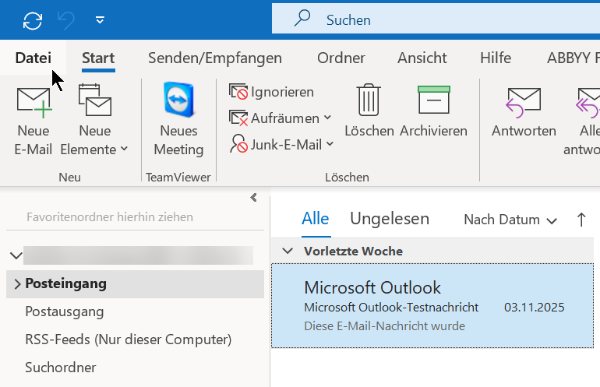
Task: Open the Neue Elemente dropdown
Action: [x=94, y=120]
